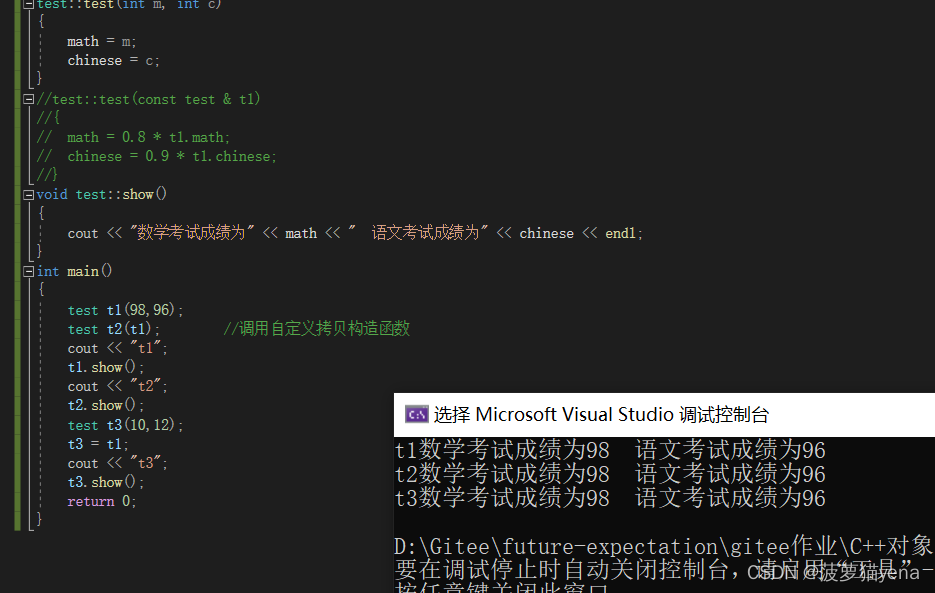Click the assignment line 't3 = t1;'
Viewport: 935px width, 593px height.
pyautogui.click(x=98, y=444)
